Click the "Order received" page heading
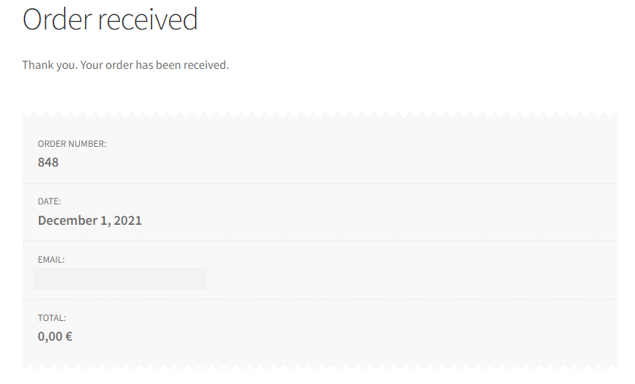The image size is (635, 384). point(110,19)
